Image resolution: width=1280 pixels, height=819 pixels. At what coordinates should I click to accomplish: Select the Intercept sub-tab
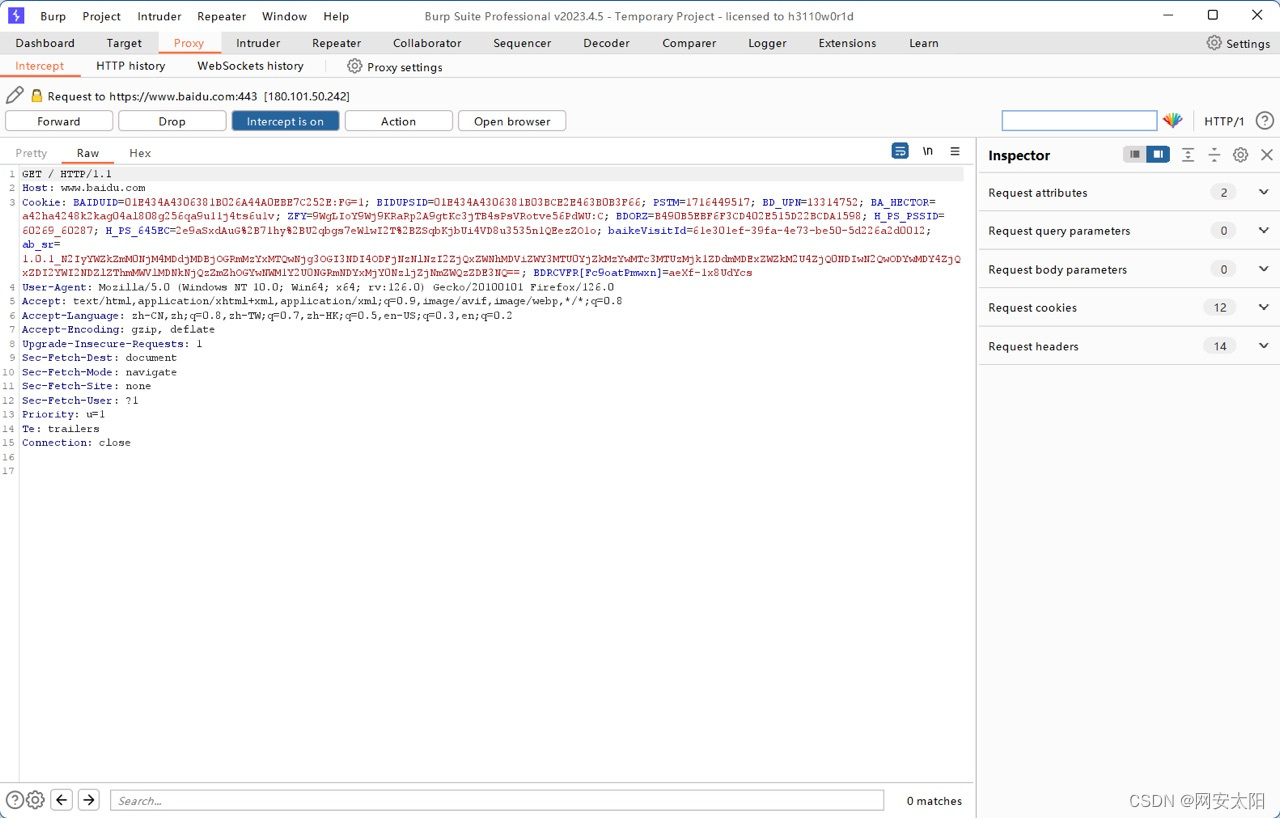click(x=39, y=66)
